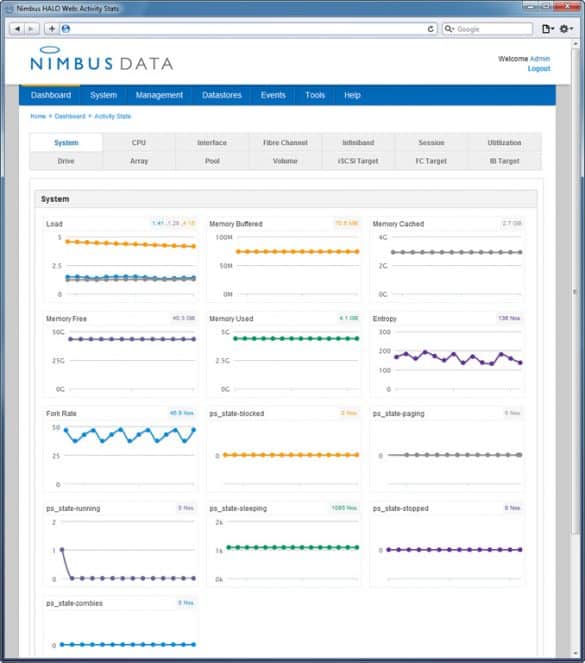
Task: Switch to the Infiniband tab
Action: (358, 142)
